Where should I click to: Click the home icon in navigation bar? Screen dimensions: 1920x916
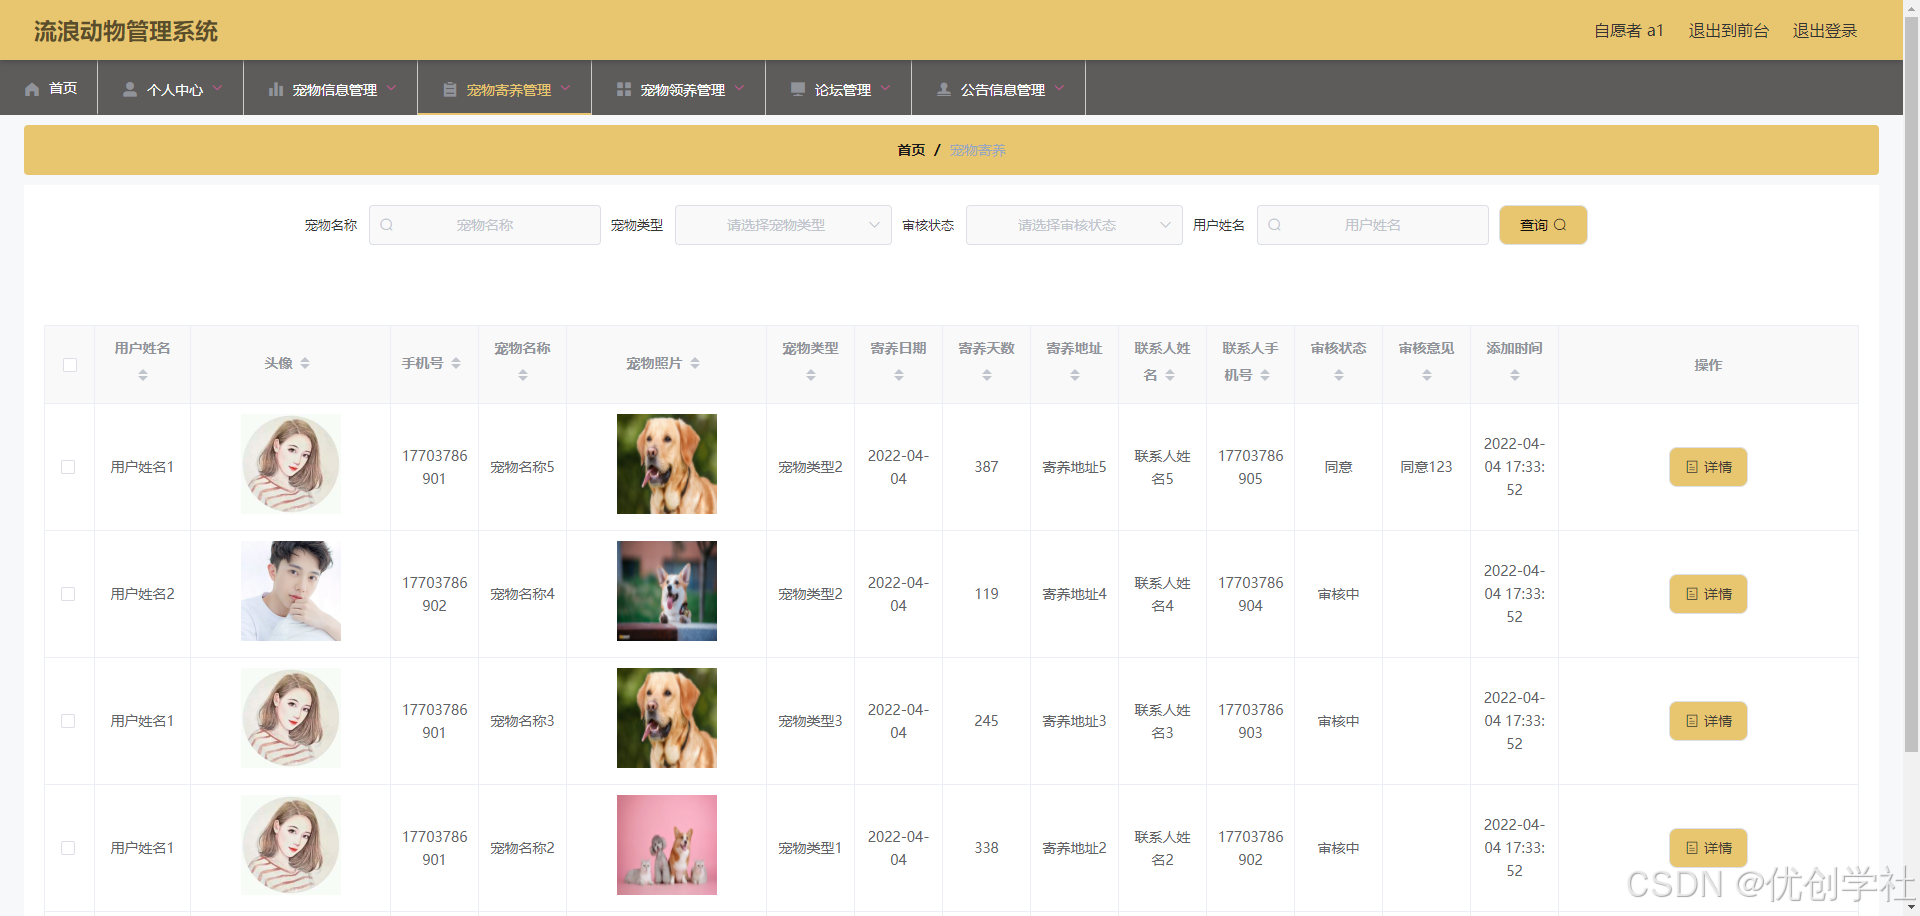click(32, 89)
